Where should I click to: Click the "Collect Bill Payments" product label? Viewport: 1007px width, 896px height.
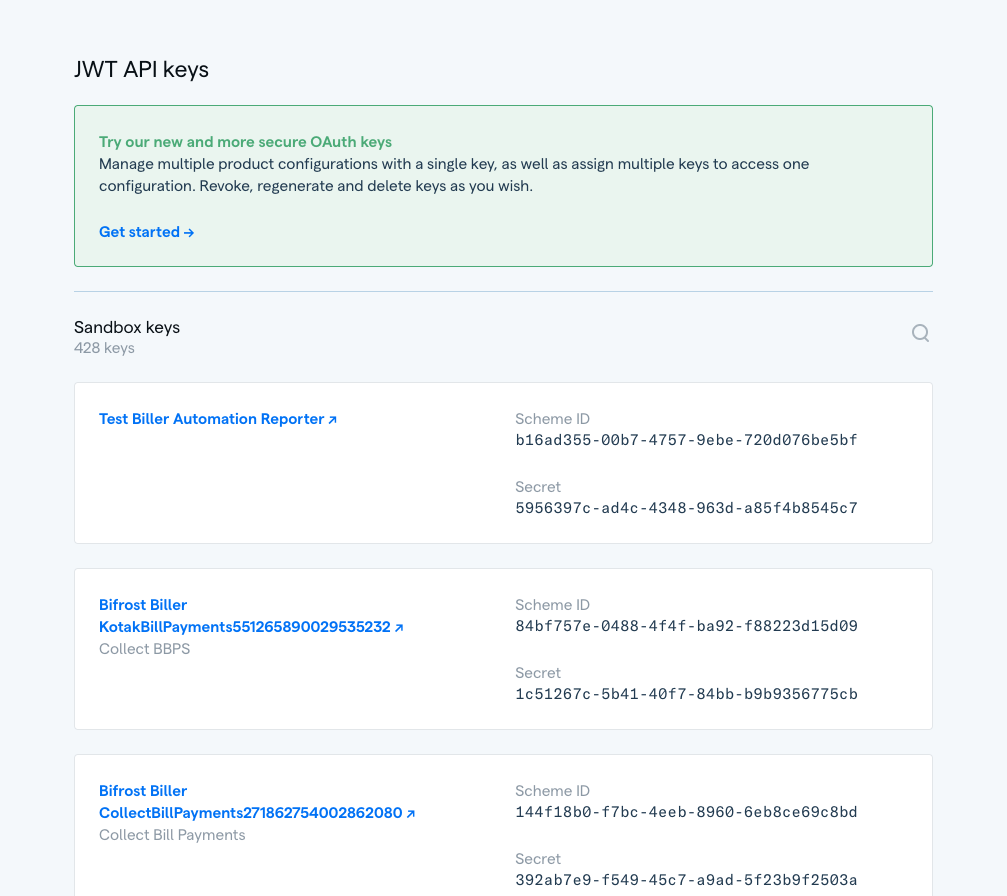point(172,835)
